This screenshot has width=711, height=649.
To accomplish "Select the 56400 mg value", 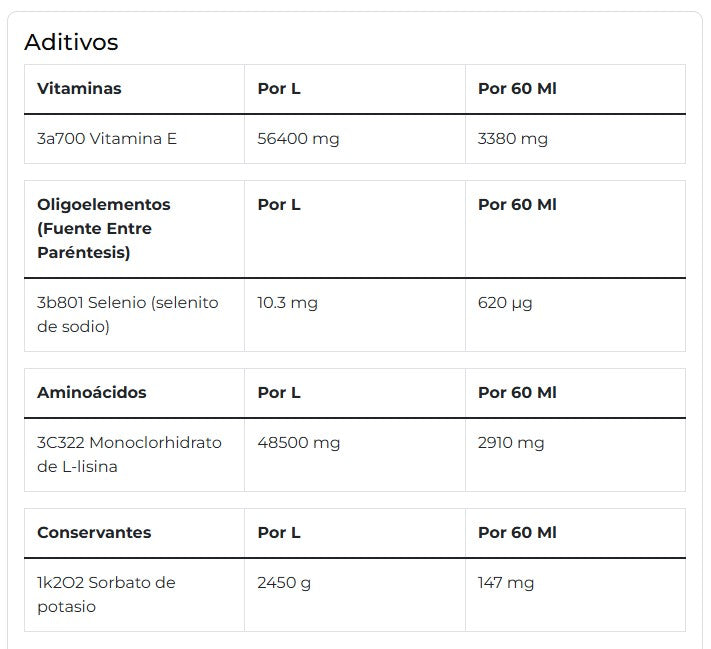I will (x=298, y=138).
